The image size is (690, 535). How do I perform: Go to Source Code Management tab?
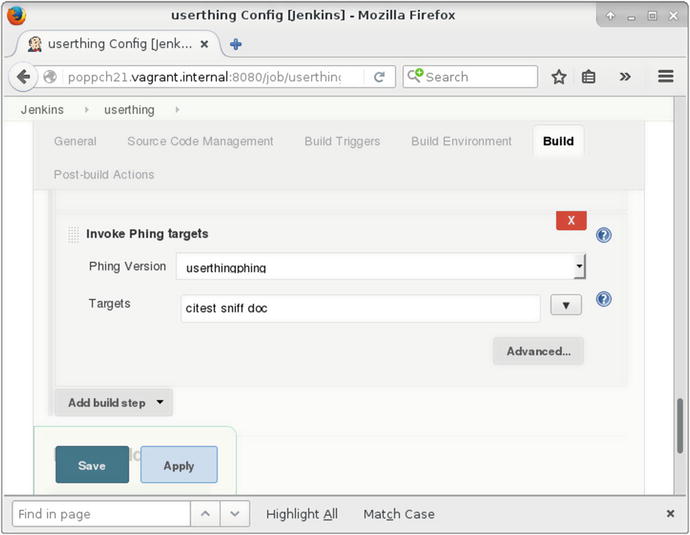pyautogui.click(x=200, y=141)
